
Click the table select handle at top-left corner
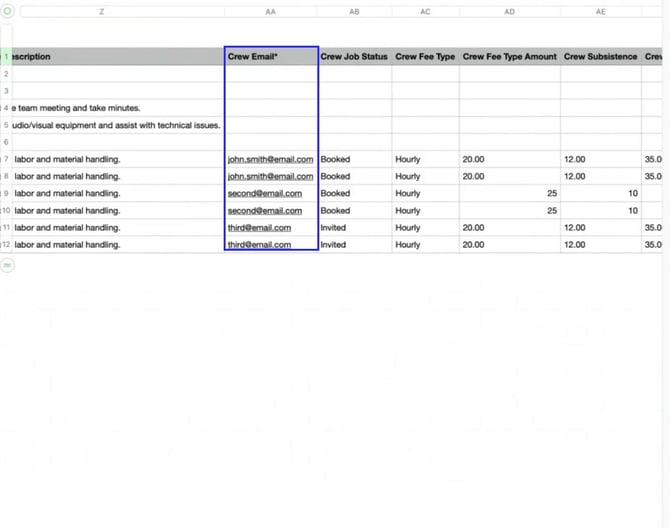click(x=6, y=13)
